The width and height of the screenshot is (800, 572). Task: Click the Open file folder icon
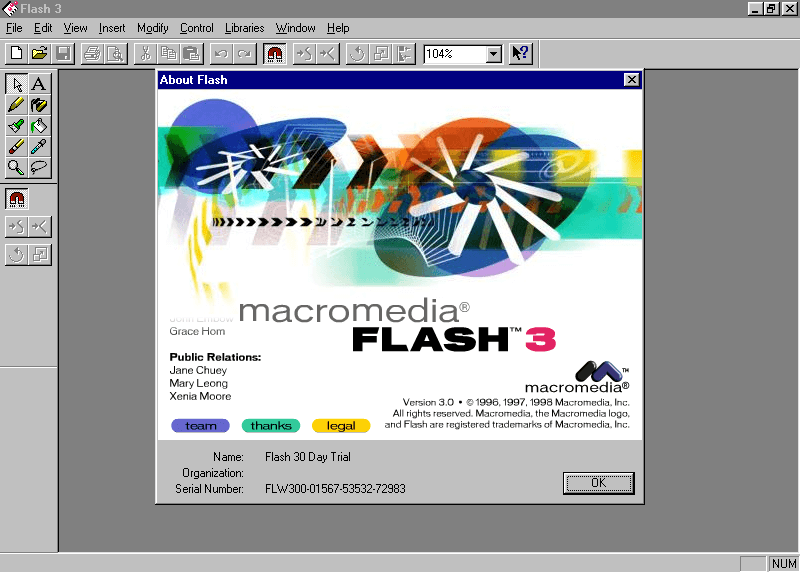[40, 54]
